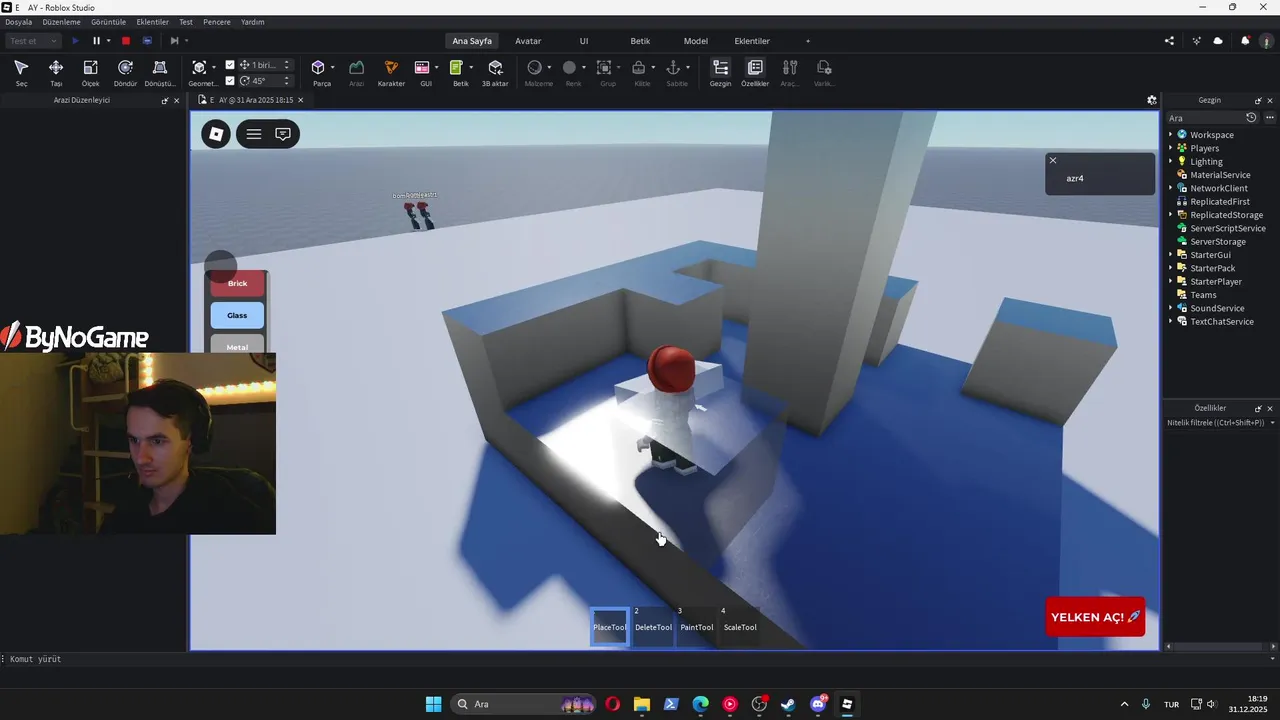Expand the Workspace tree node
1280x720 pixels.
point(1171,135)
